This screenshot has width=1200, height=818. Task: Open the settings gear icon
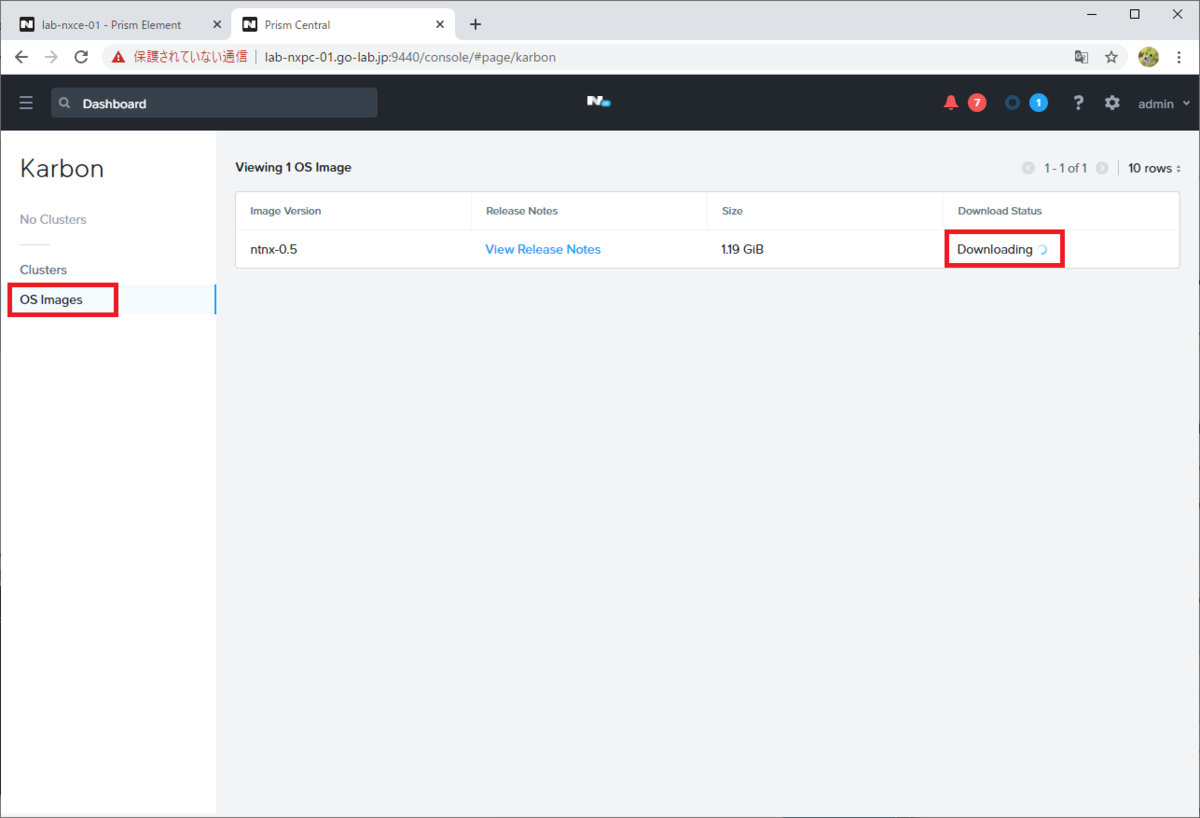[x=1112, y=103]
